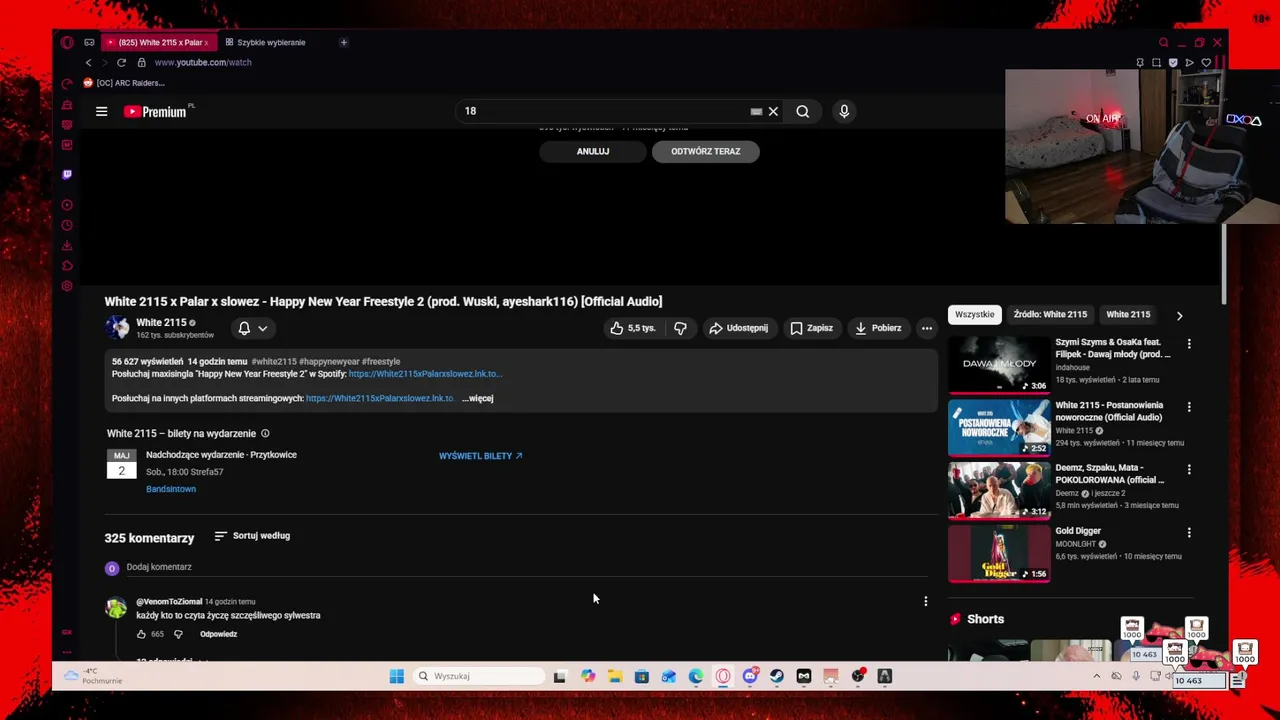Image resolution: width=1280 pixels, height=720 pixels.
Task: Open notification bell dropdown for White 2115
Action: click(252, 328)
